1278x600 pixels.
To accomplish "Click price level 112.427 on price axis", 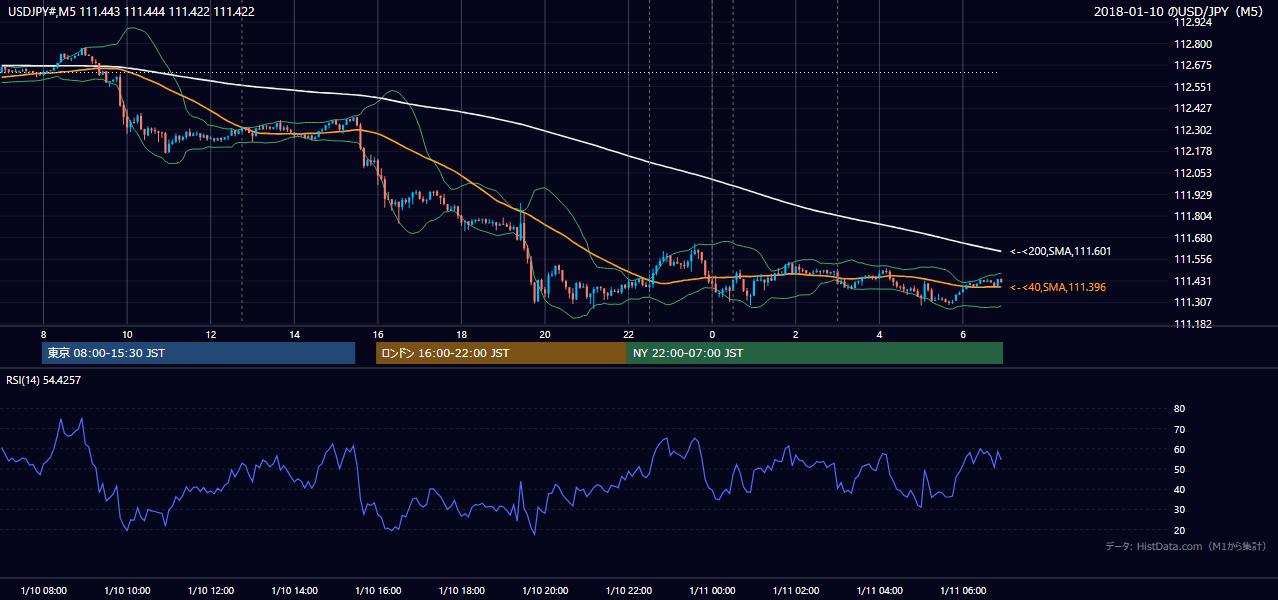I will 1192,108.
